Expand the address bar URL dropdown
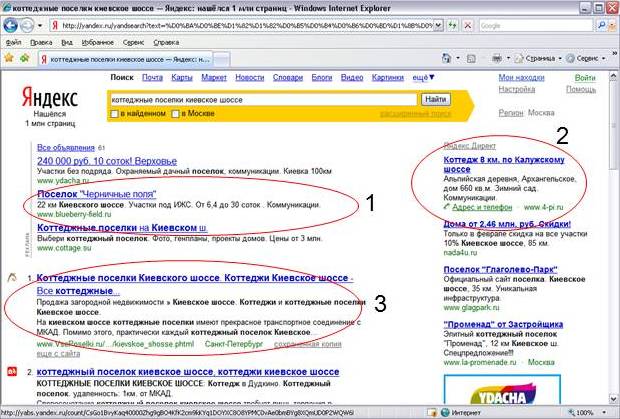Screen dimensions: 620x419 pyautogui.click(x=438, y=26)
